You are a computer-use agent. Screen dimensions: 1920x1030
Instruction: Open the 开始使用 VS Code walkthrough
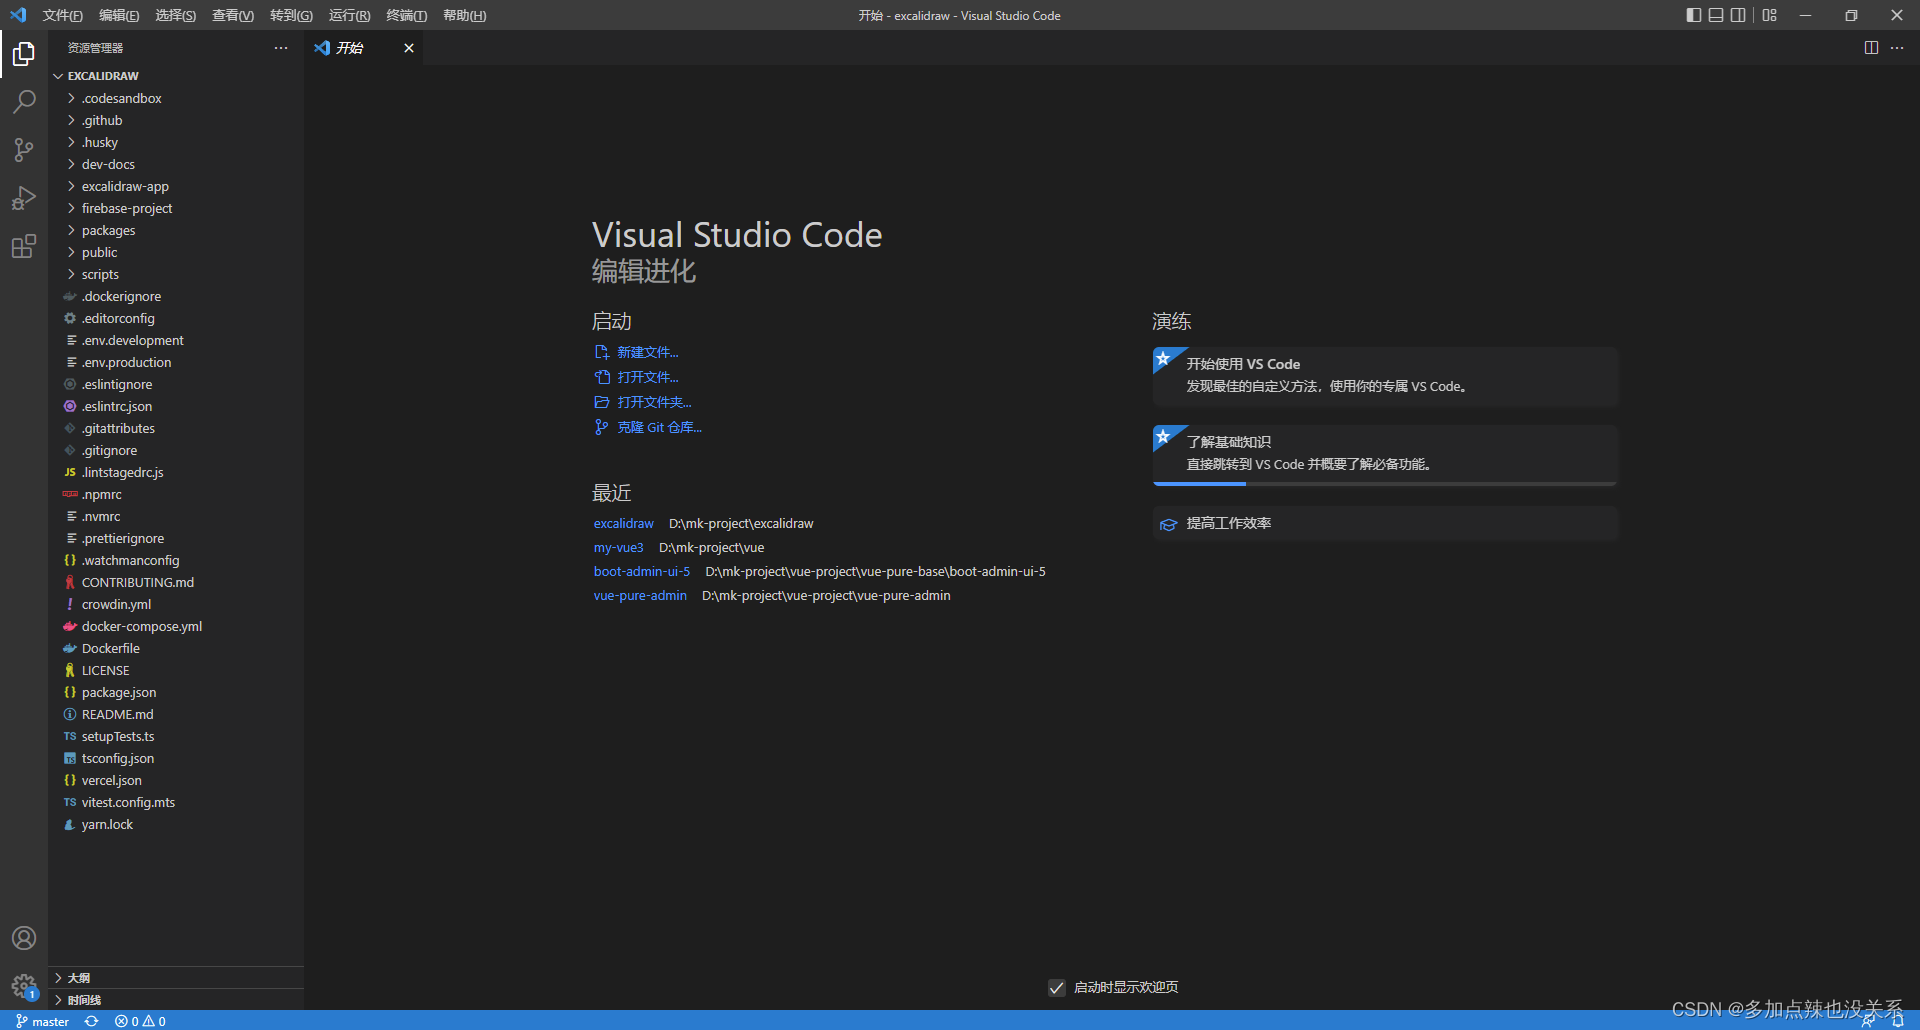(x=1385, y=375)
